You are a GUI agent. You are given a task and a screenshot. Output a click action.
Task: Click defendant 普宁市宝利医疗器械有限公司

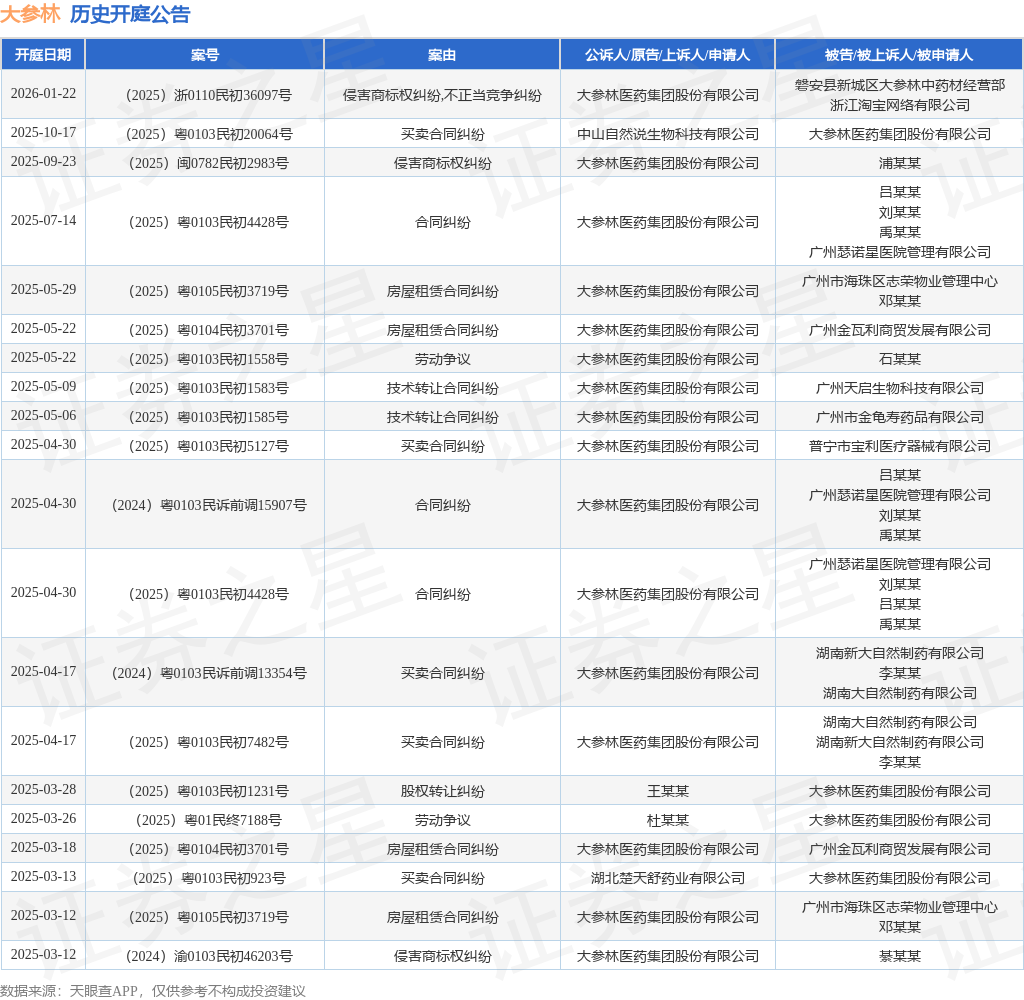(x=899, y=446)
